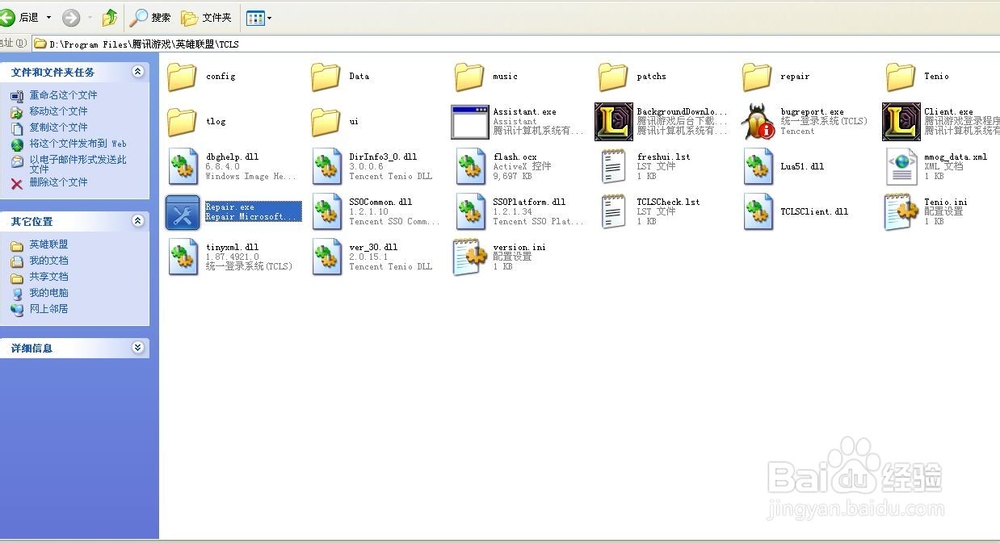
Task: Open 网上邻居 location link
Action: (x=48, y=309)
